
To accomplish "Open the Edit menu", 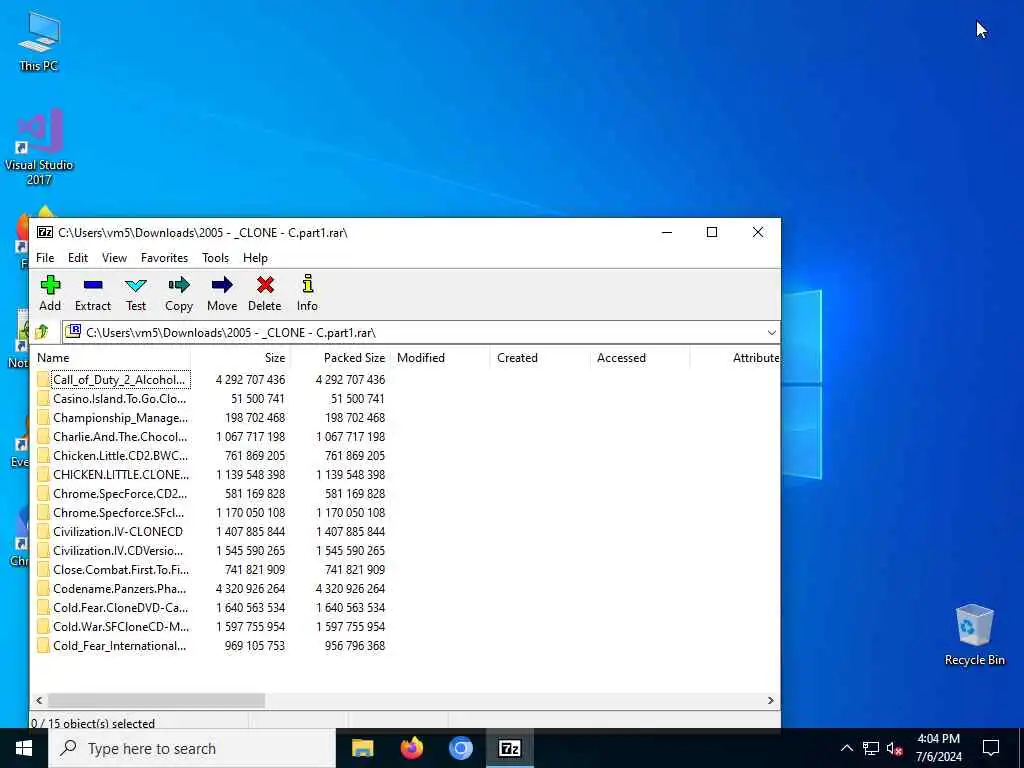I will coord(78,258).
